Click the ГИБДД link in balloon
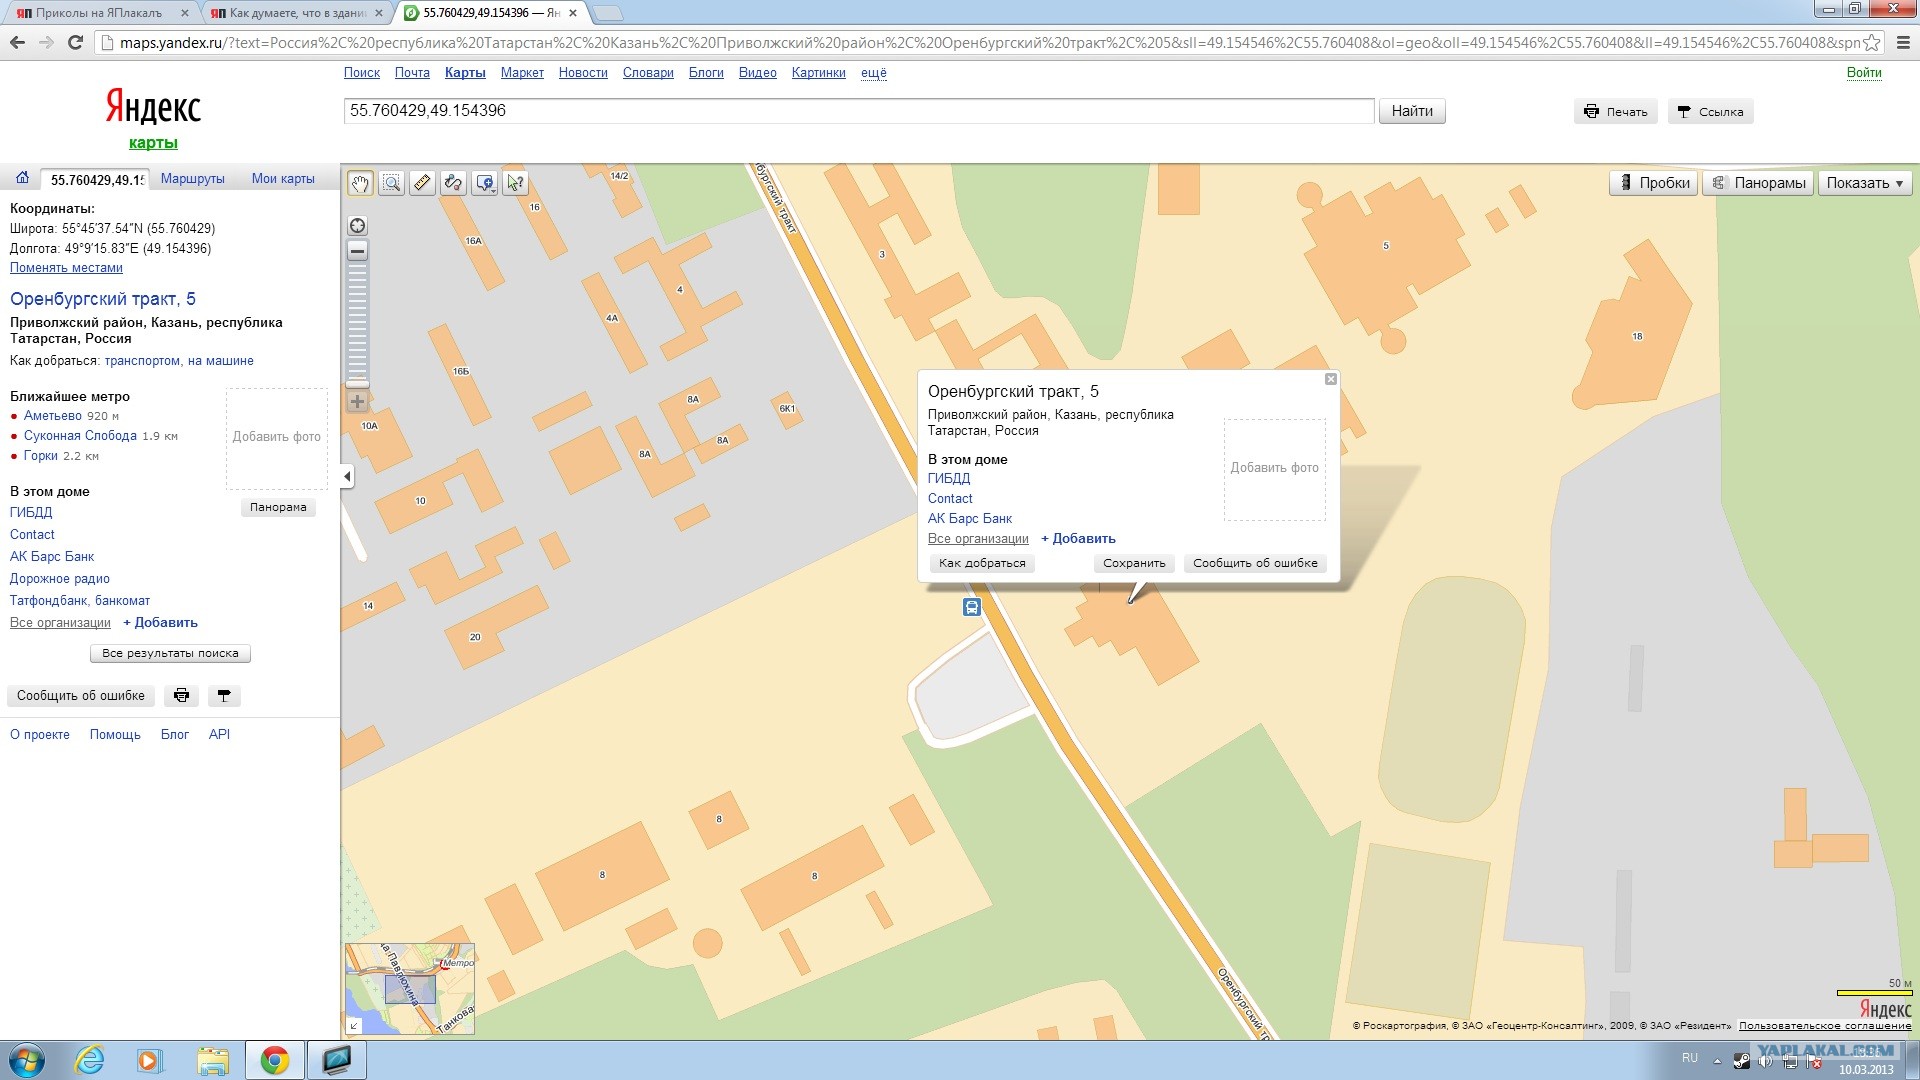Screen dimensions: 1920x1080 pos(948,479)
